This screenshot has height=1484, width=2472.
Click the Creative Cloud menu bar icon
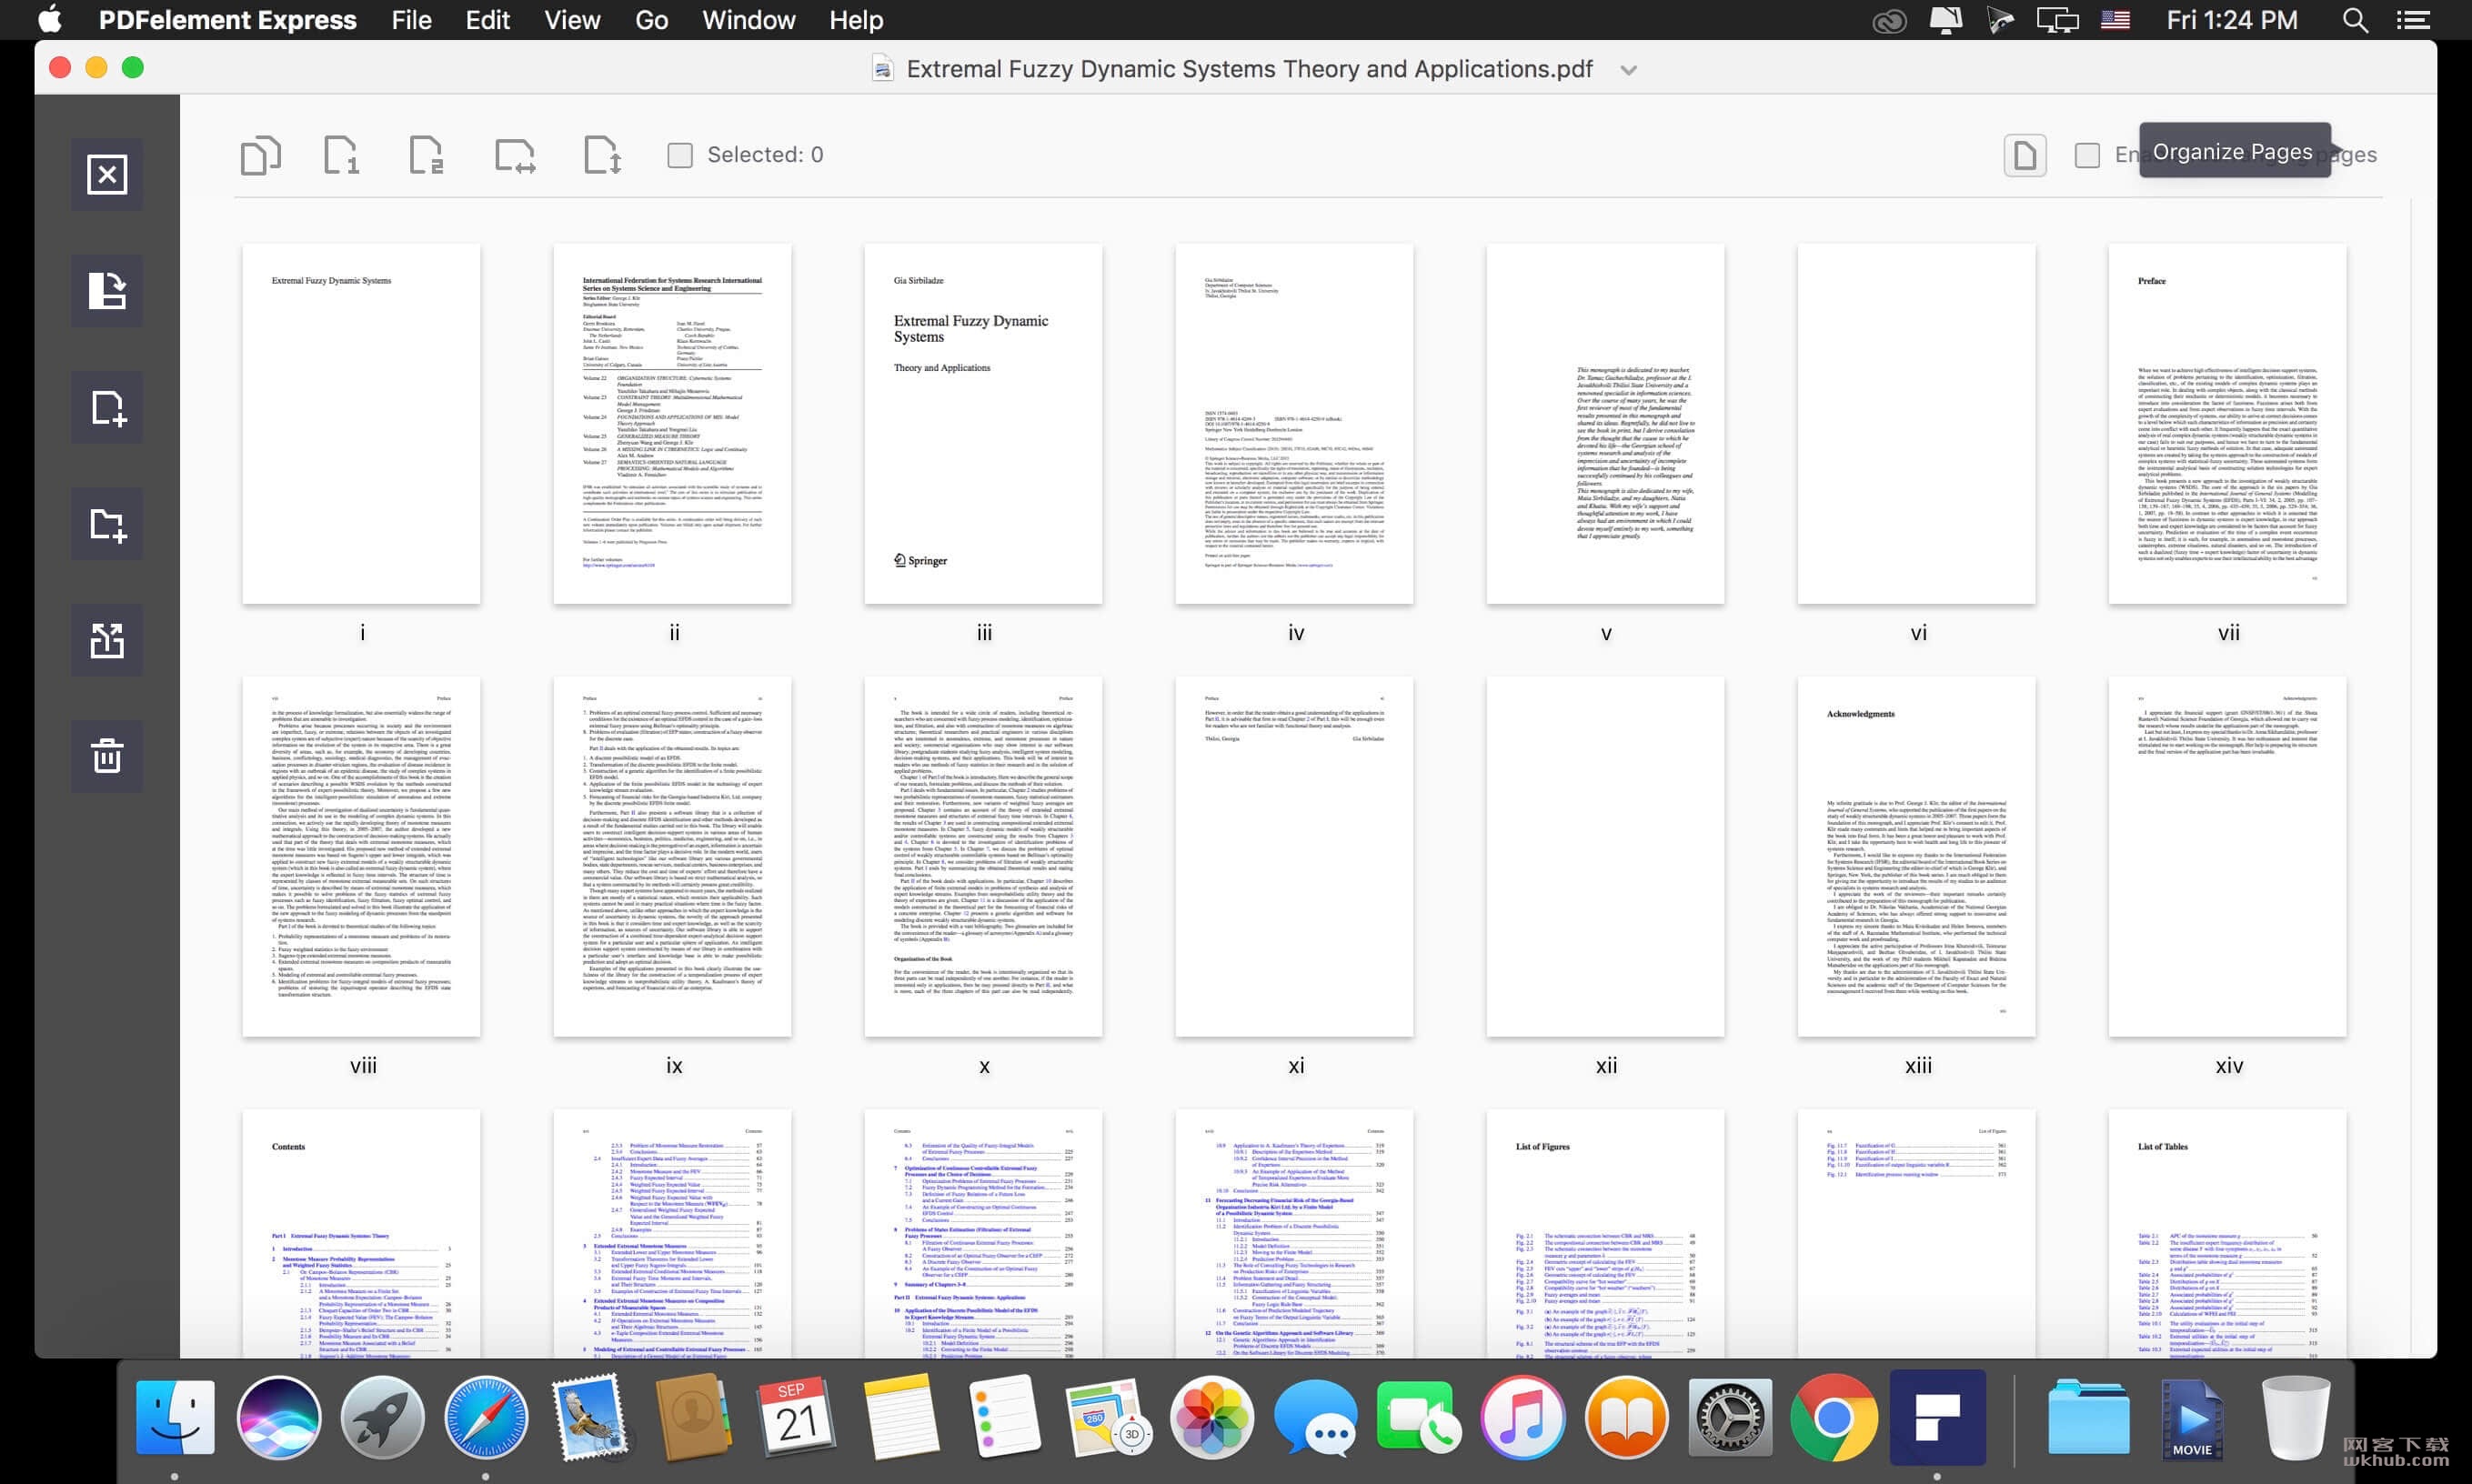[x=1889, y=20]
